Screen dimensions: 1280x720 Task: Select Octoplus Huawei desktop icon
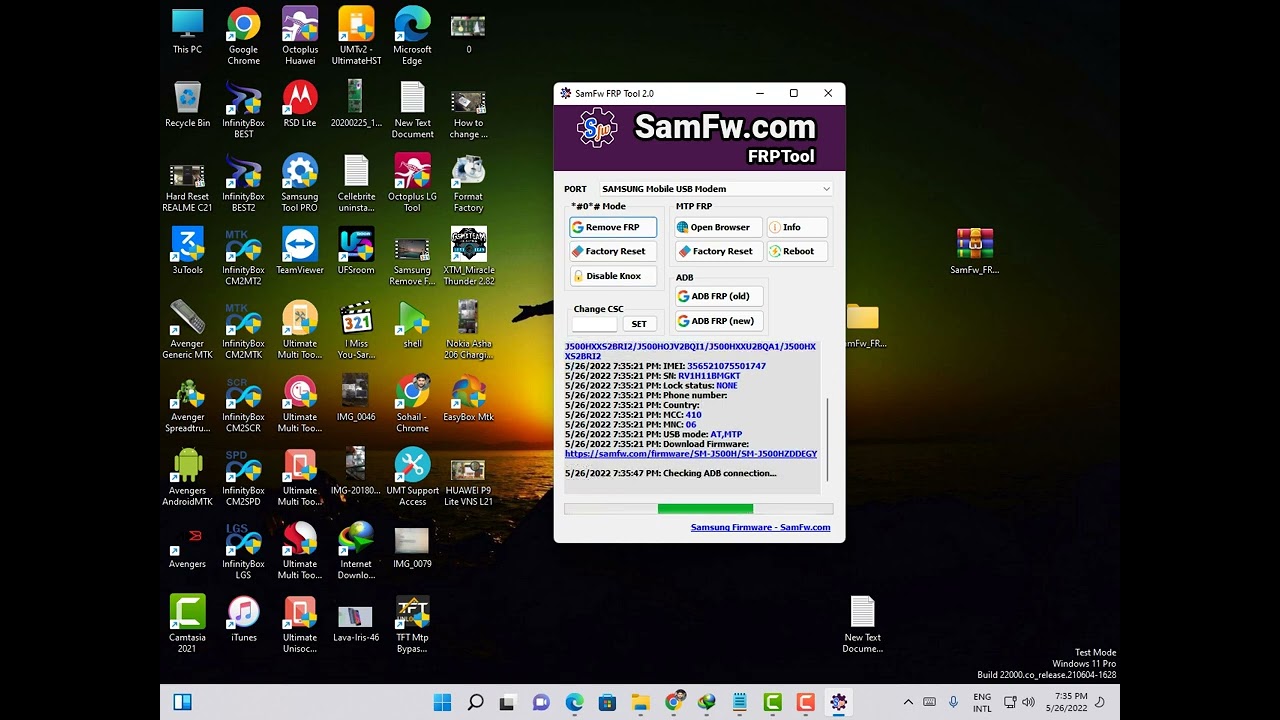pyautogui.click(x=300, y=37)
